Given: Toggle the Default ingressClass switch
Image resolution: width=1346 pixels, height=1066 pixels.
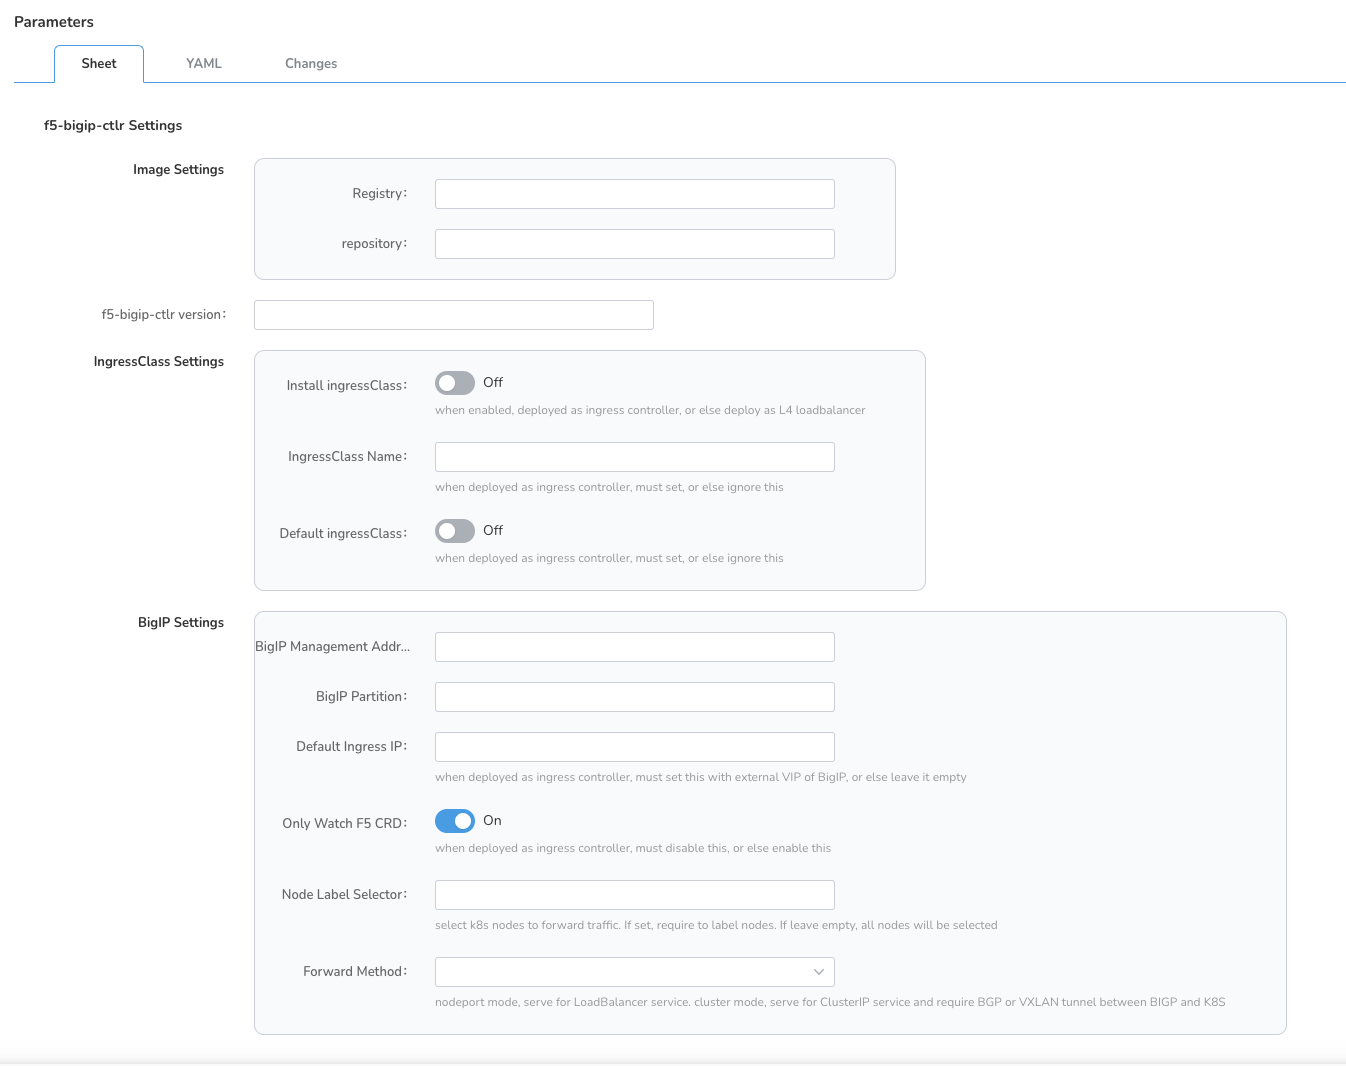Looking at the screenshot, I should pyautogui.click(x=455, y=531).
